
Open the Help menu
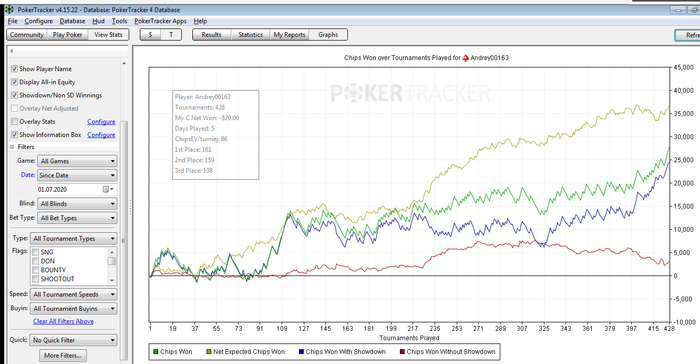coord(200,21)
